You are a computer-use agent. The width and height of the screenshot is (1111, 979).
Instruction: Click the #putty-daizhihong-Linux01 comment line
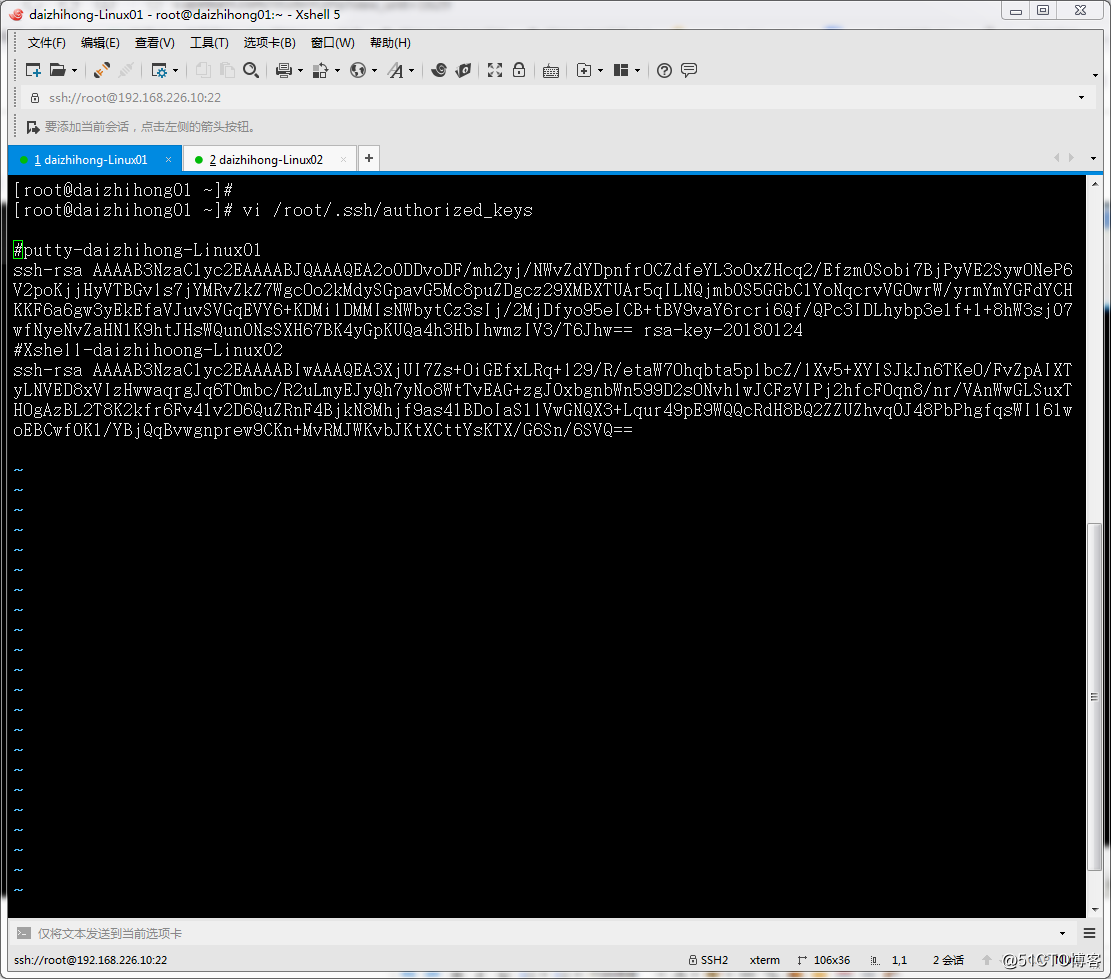[x=137, y=250]
